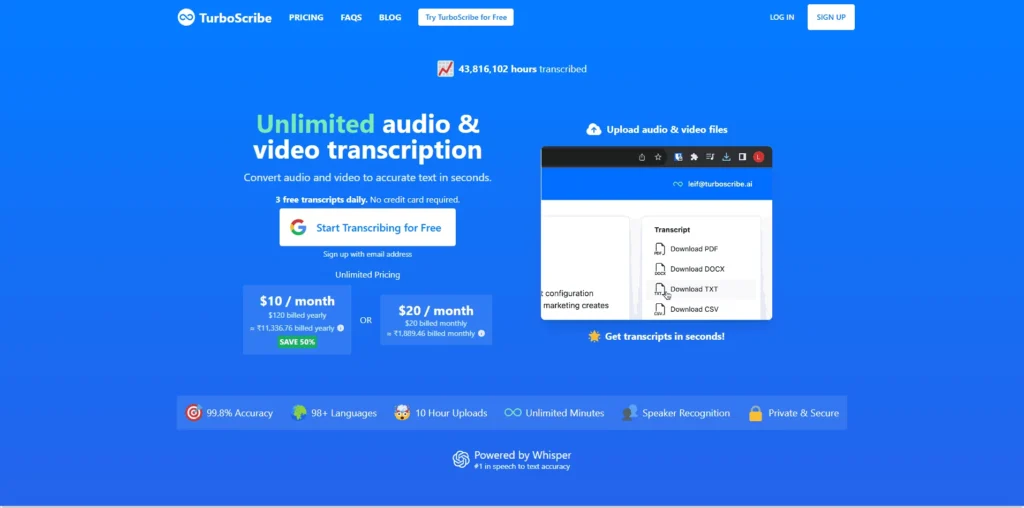The width and height of the screenshot is (1024, 508).
Task: Click the cloud upload icon
Action: click(x=594, y=129)
